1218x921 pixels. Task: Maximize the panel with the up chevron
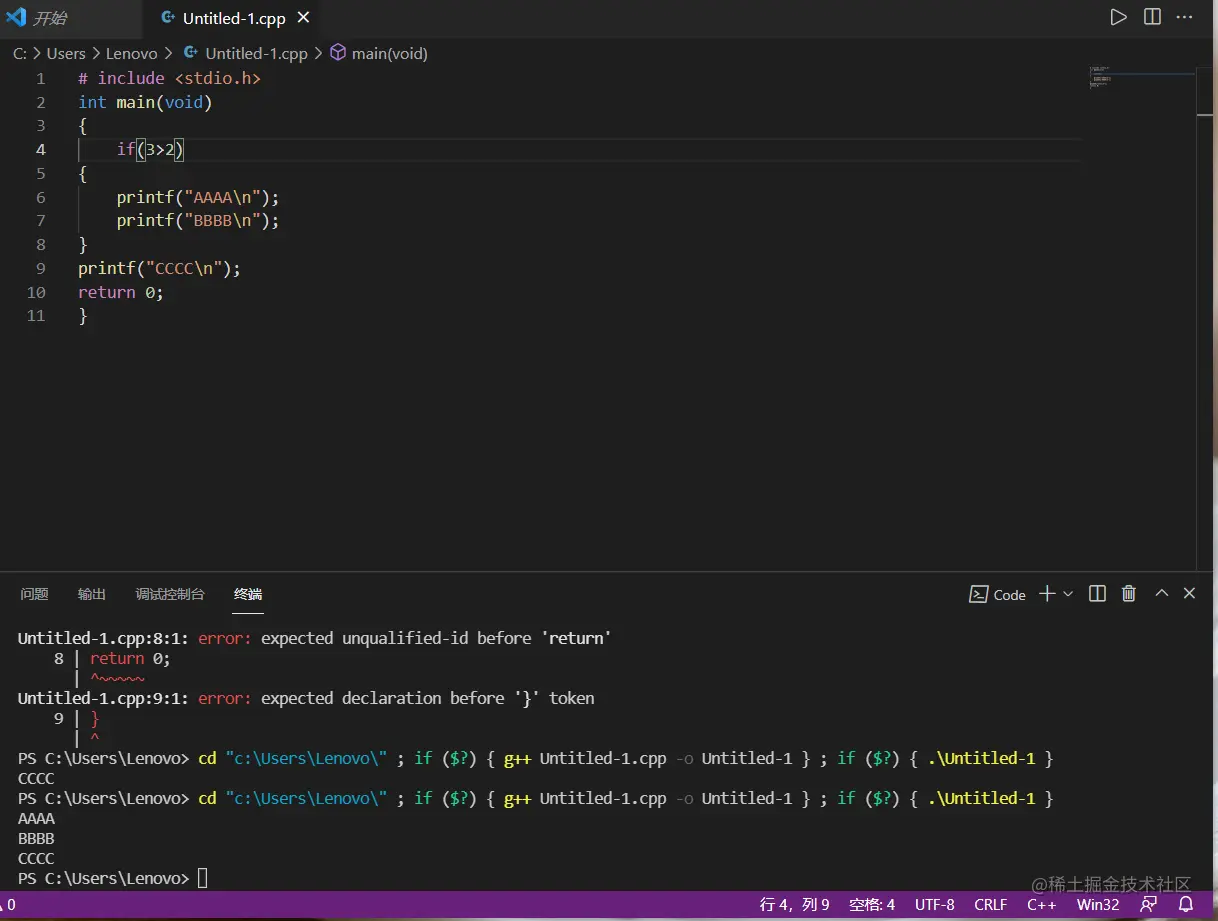1161,594
